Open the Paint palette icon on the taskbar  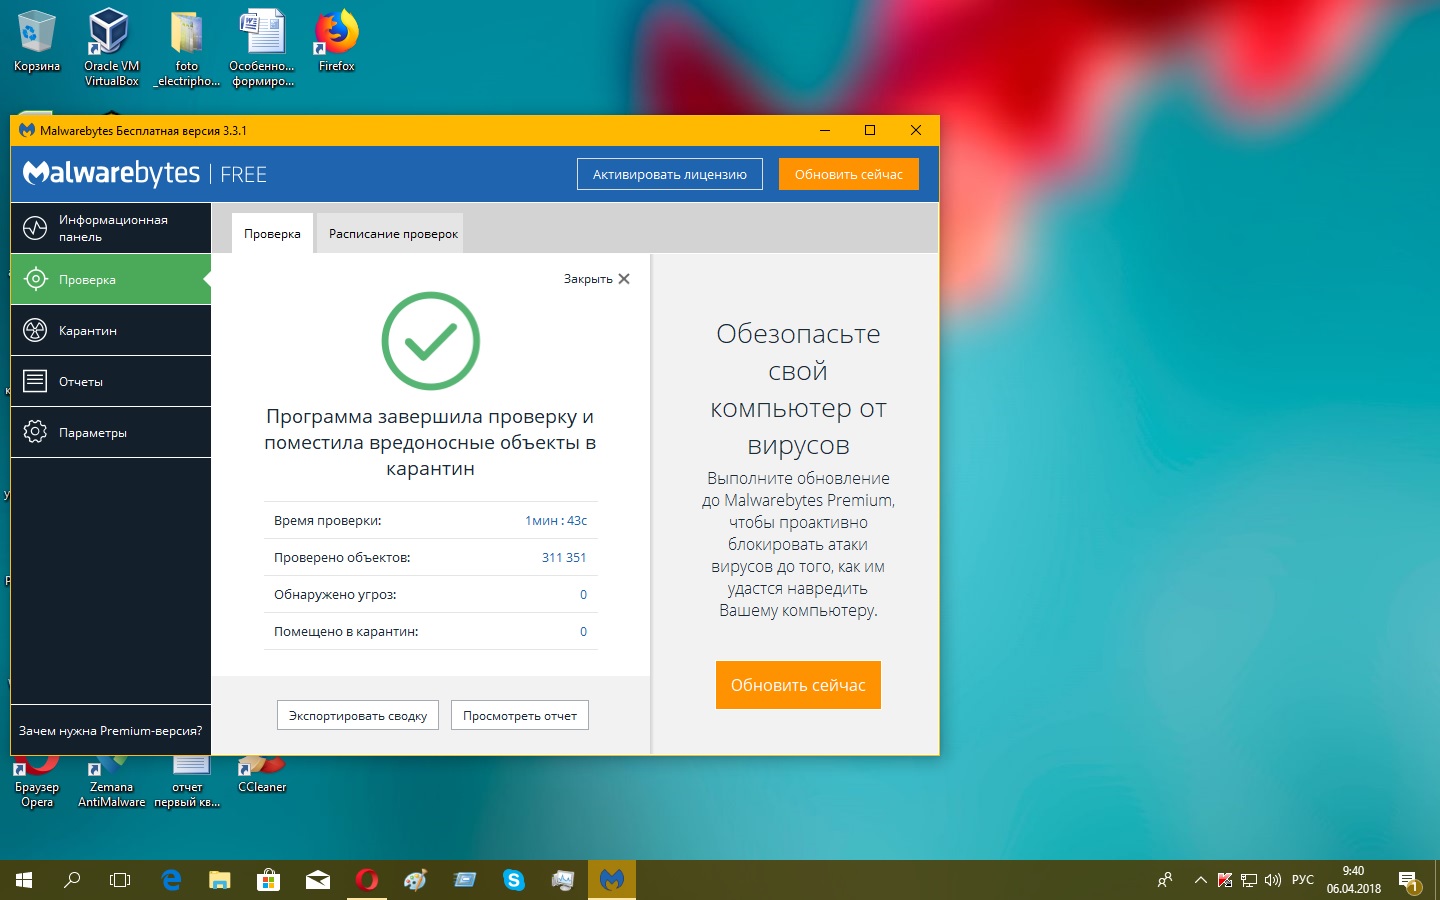pos(416,880)
